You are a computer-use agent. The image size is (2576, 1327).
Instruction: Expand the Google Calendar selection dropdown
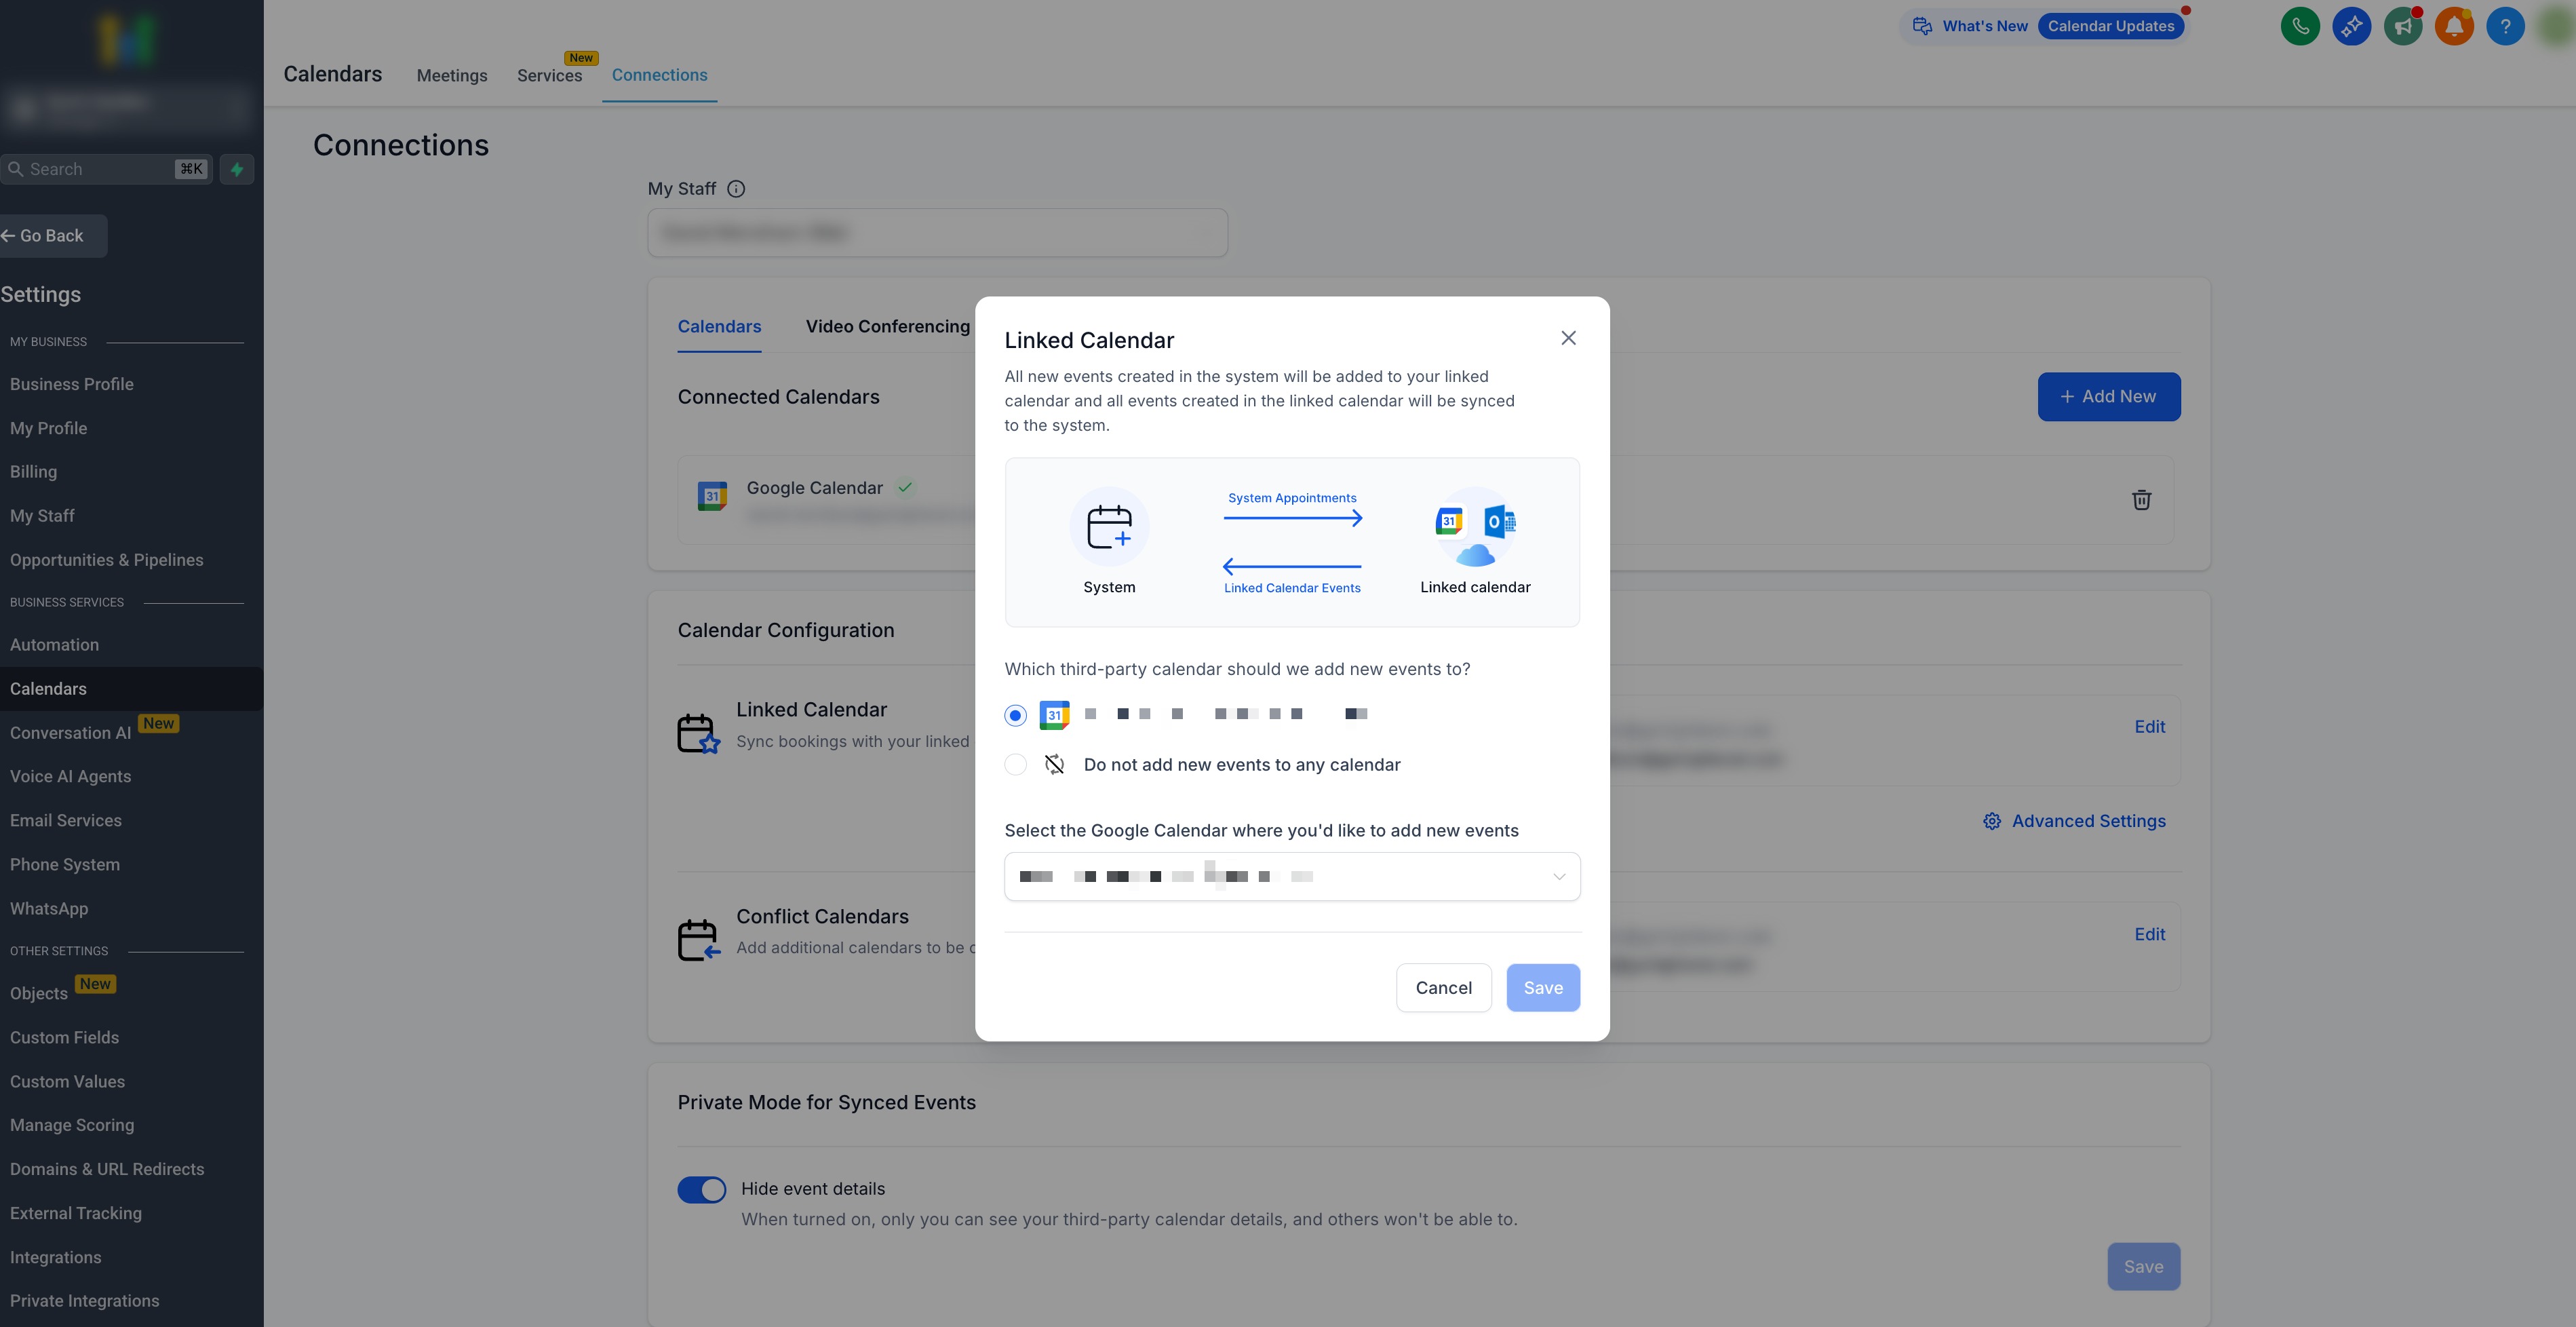click(1292, 877)
